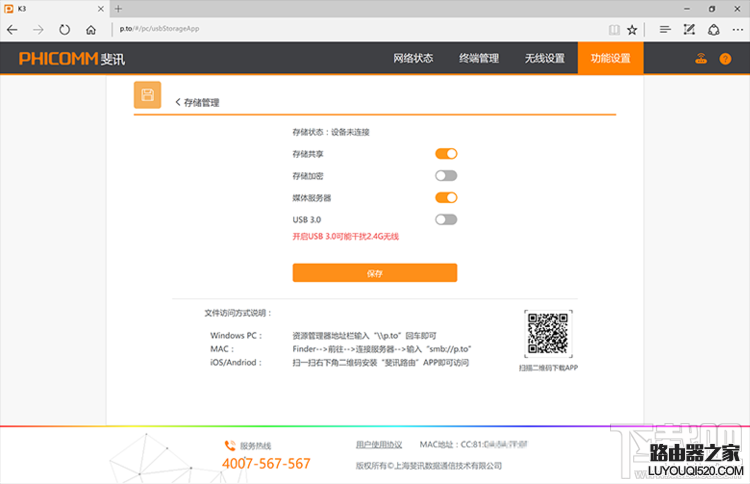Viewport: 750px width, 484px height.
Task: Make a web note pen icon
Action: pos(689,30)
